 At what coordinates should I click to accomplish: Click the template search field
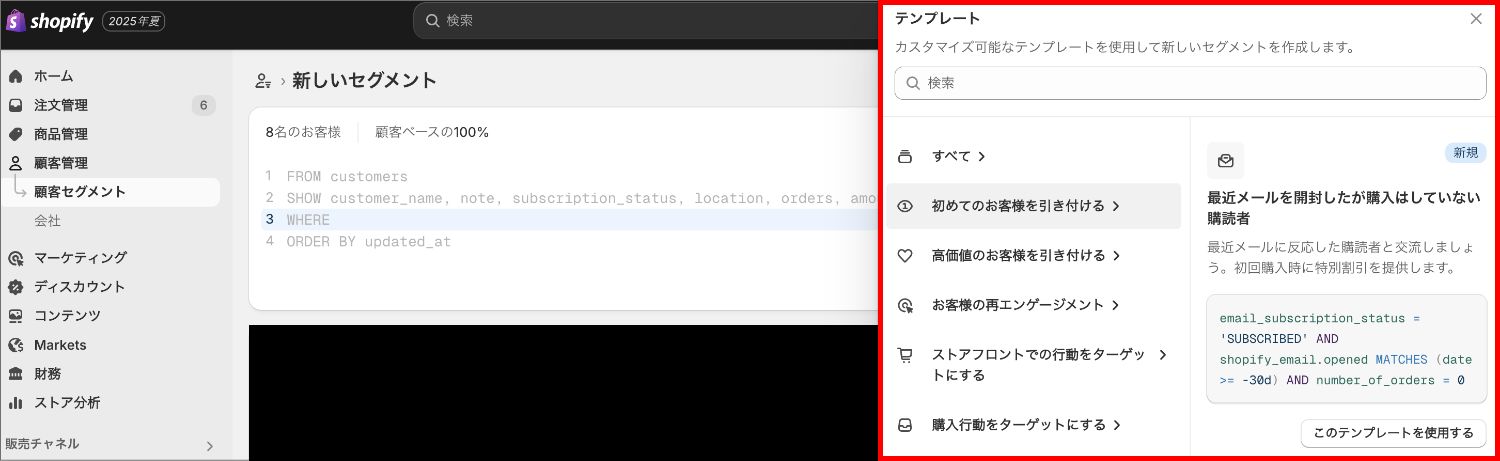pos(1190,83)
